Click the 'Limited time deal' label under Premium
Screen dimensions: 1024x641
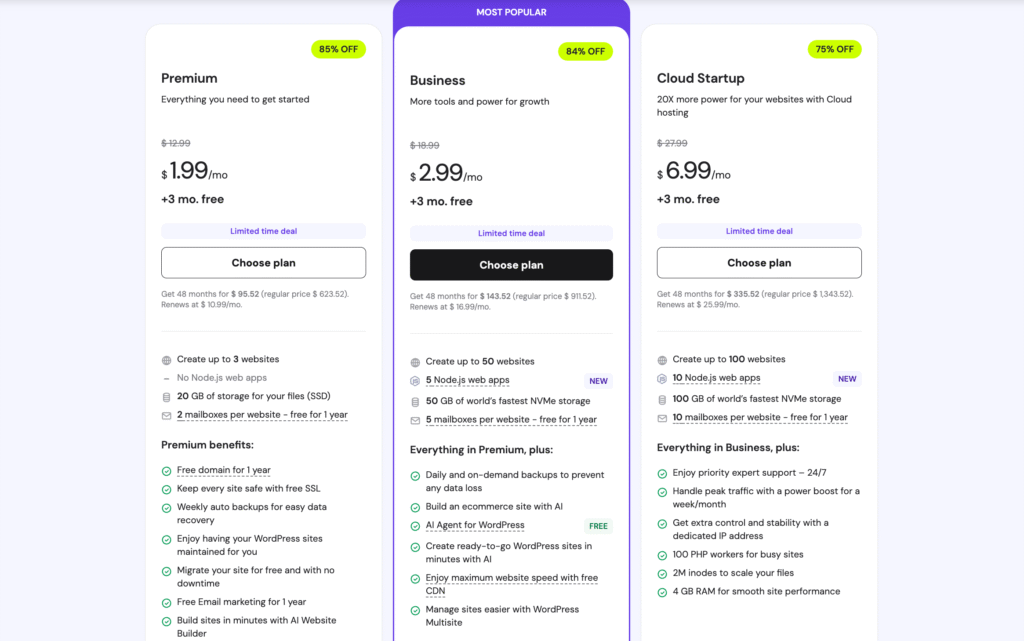263,232
